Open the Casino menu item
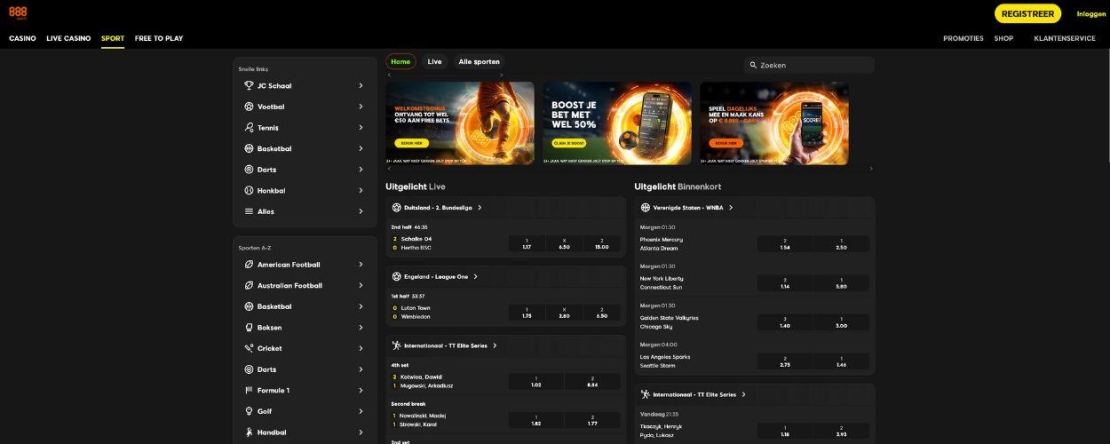 23,38
